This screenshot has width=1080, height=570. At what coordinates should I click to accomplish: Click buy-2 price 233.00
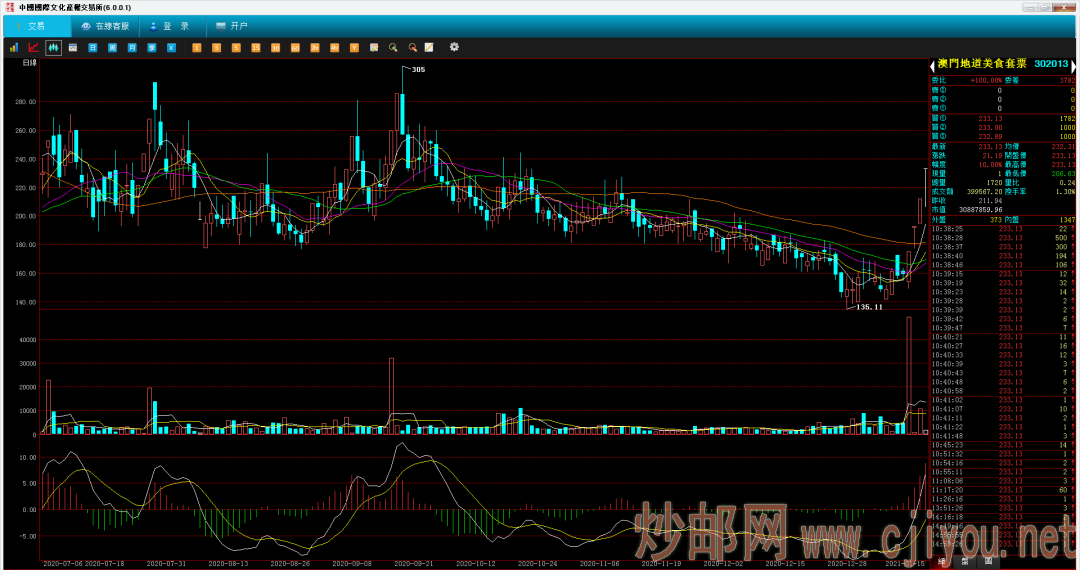pos(990,127)
